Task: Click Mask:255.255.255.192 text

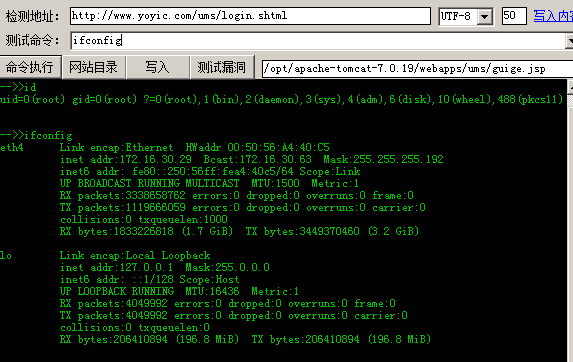Action: click(383, 160)
